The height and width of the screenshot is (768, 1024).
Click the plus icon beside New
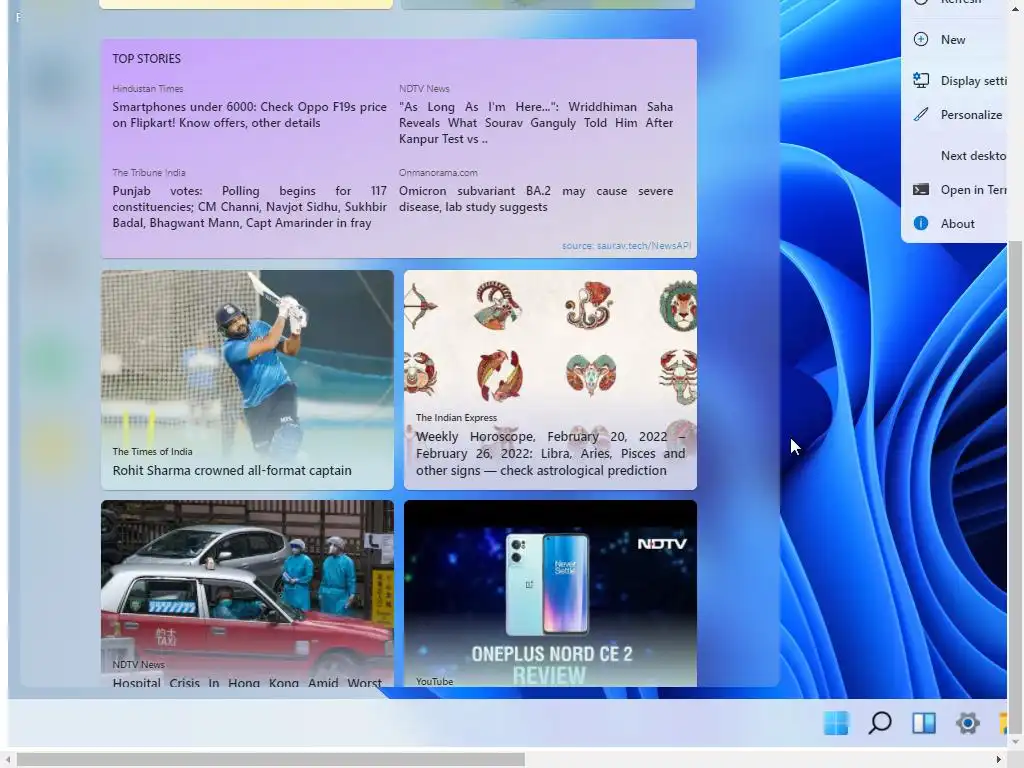point(921,39)
